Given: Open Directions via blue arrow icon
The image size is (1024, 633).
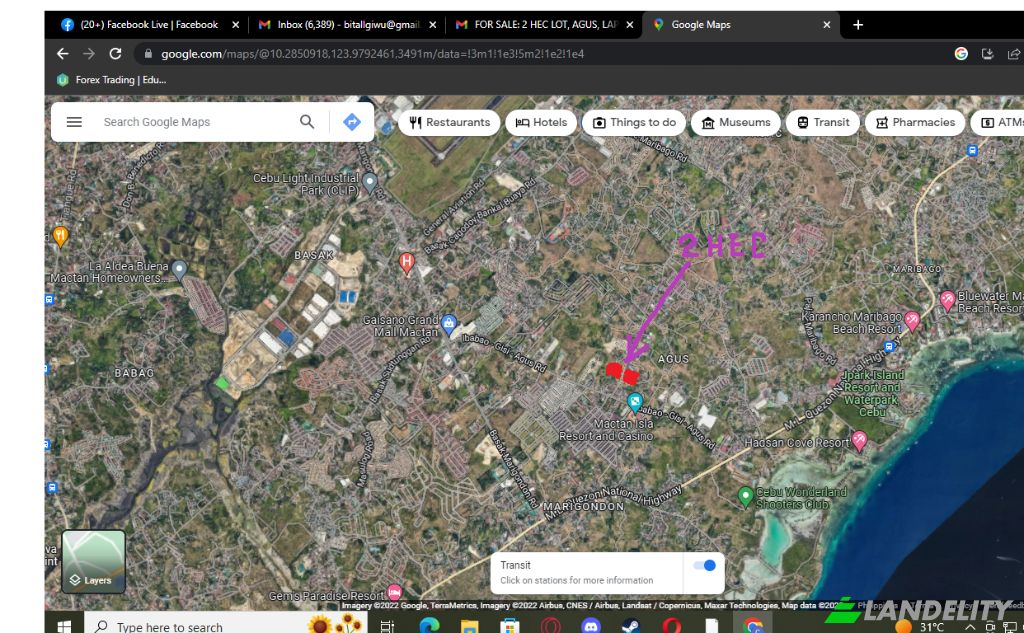Looking at the screenshot, I should [x=351, y=122].
